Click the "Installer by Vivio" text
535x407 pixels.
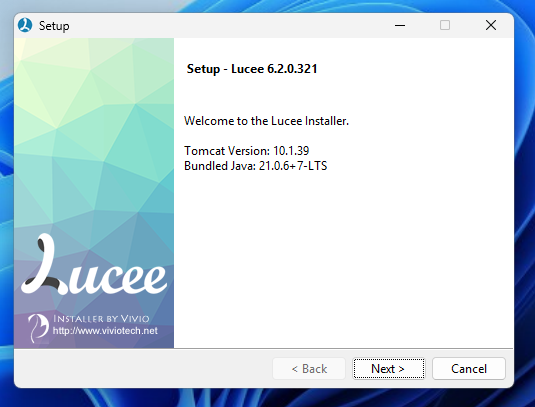click(x=101, y=319)
